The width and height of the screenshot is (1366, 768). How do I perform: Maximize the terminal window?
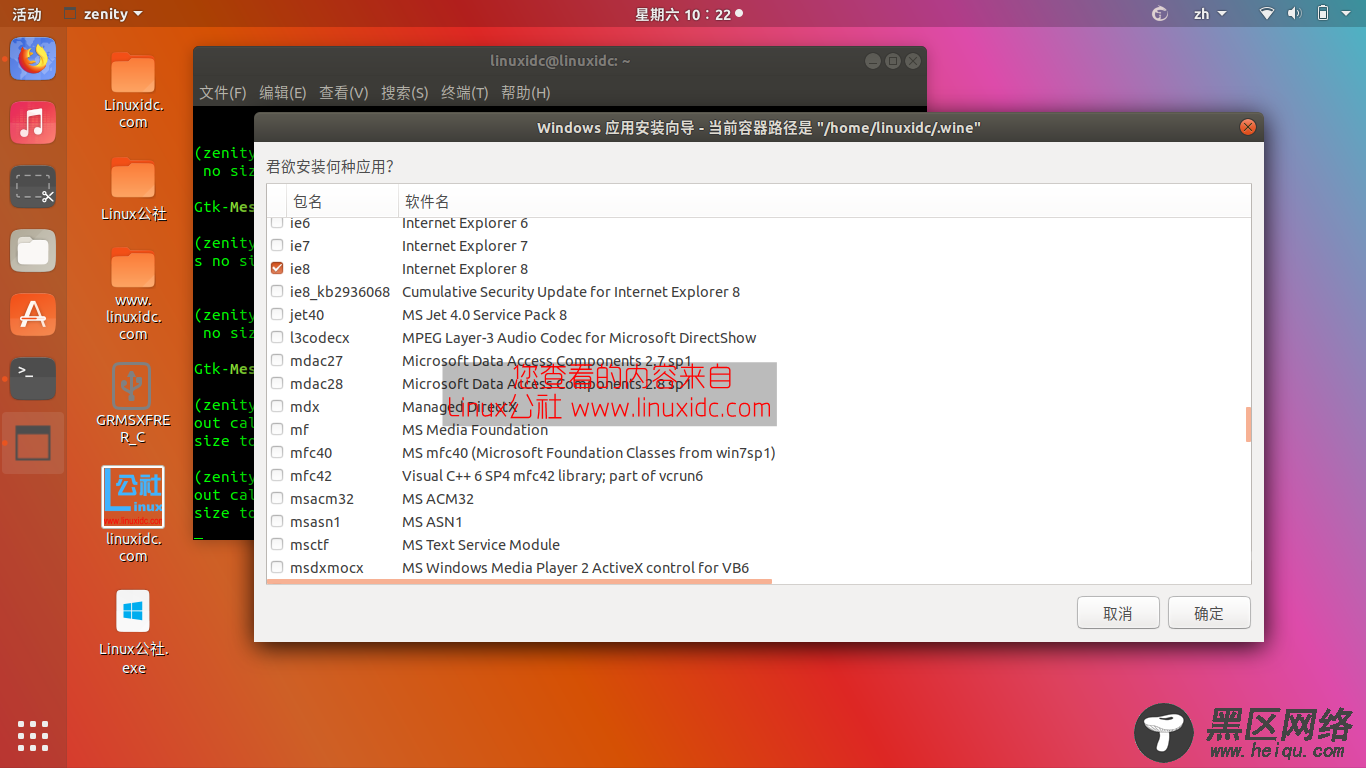(893, 61)
